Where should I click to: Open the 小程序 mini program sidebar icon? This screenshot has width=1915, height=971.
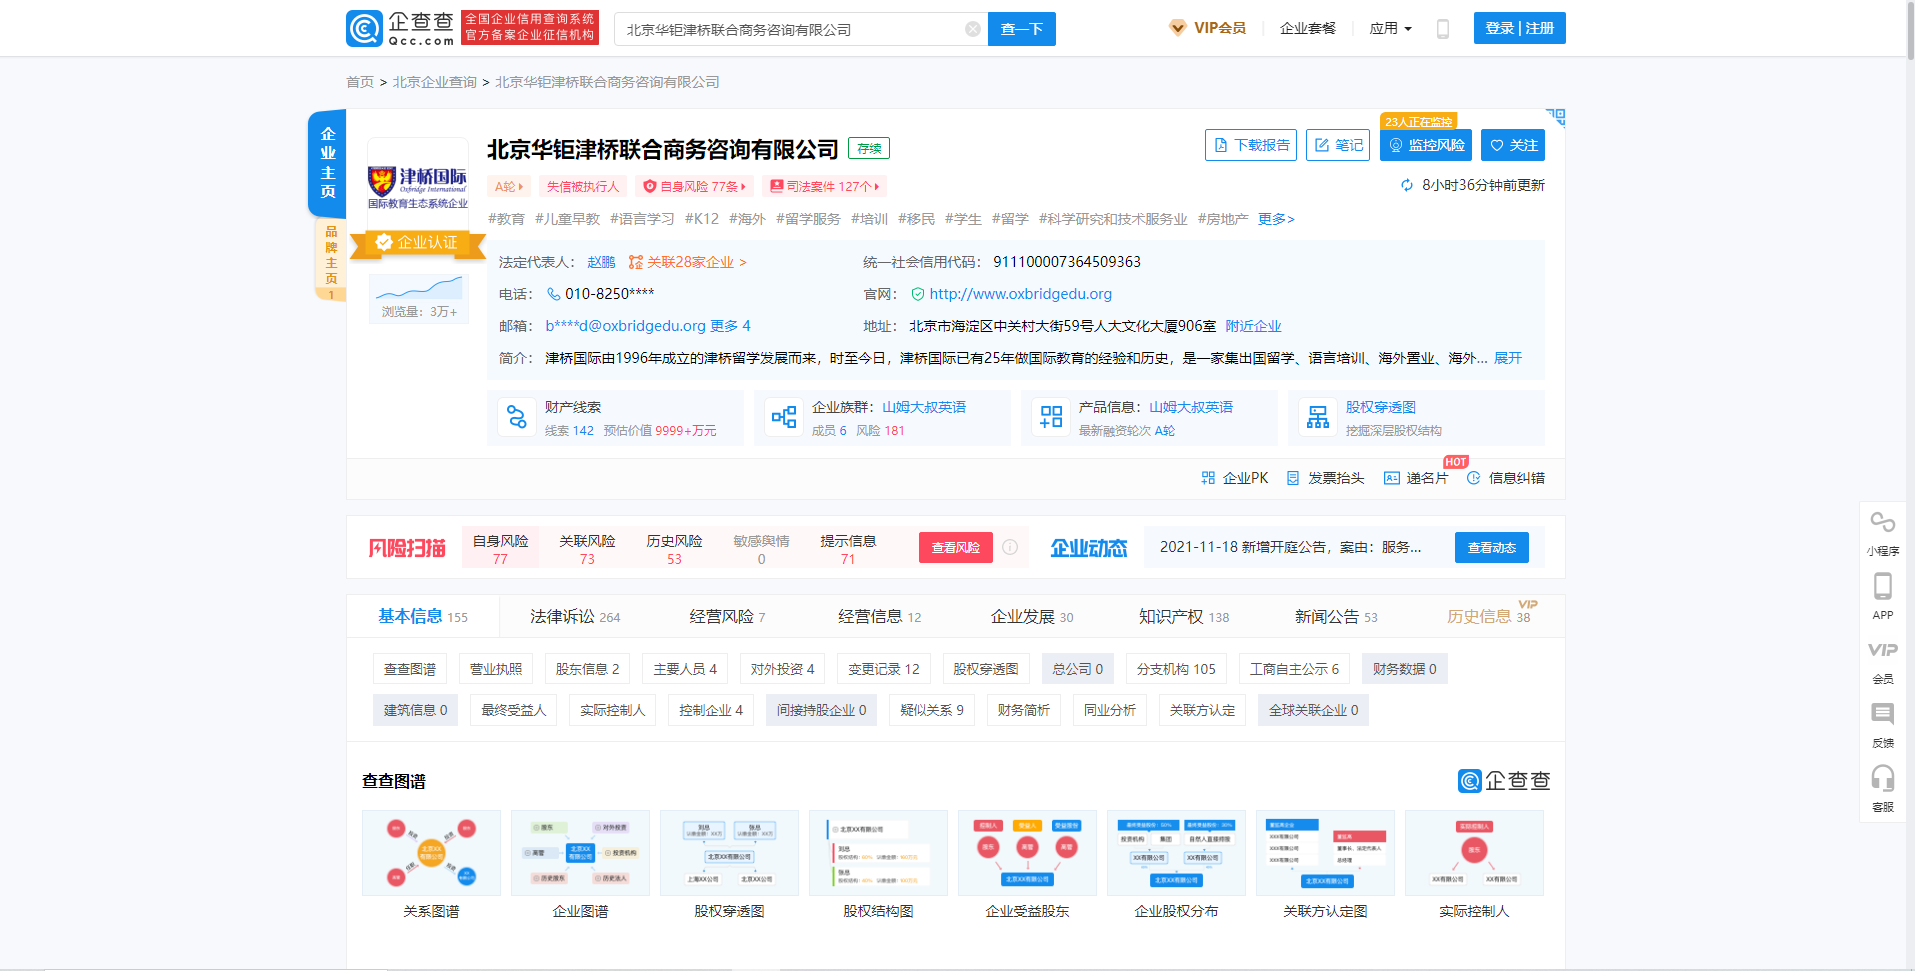pyautogui.click(x=1883, y=533)
